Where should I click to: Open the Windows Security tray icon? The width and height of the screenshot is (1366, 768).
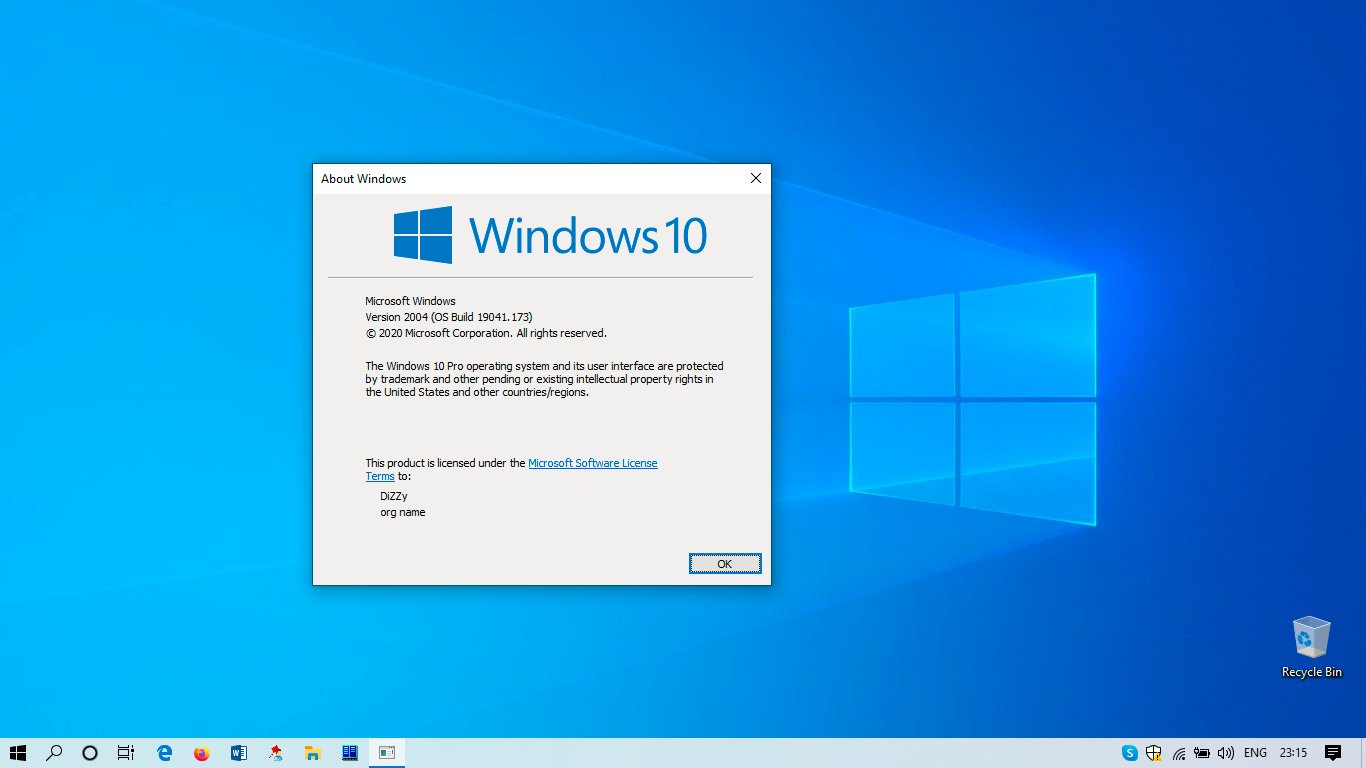[1154, 753]
